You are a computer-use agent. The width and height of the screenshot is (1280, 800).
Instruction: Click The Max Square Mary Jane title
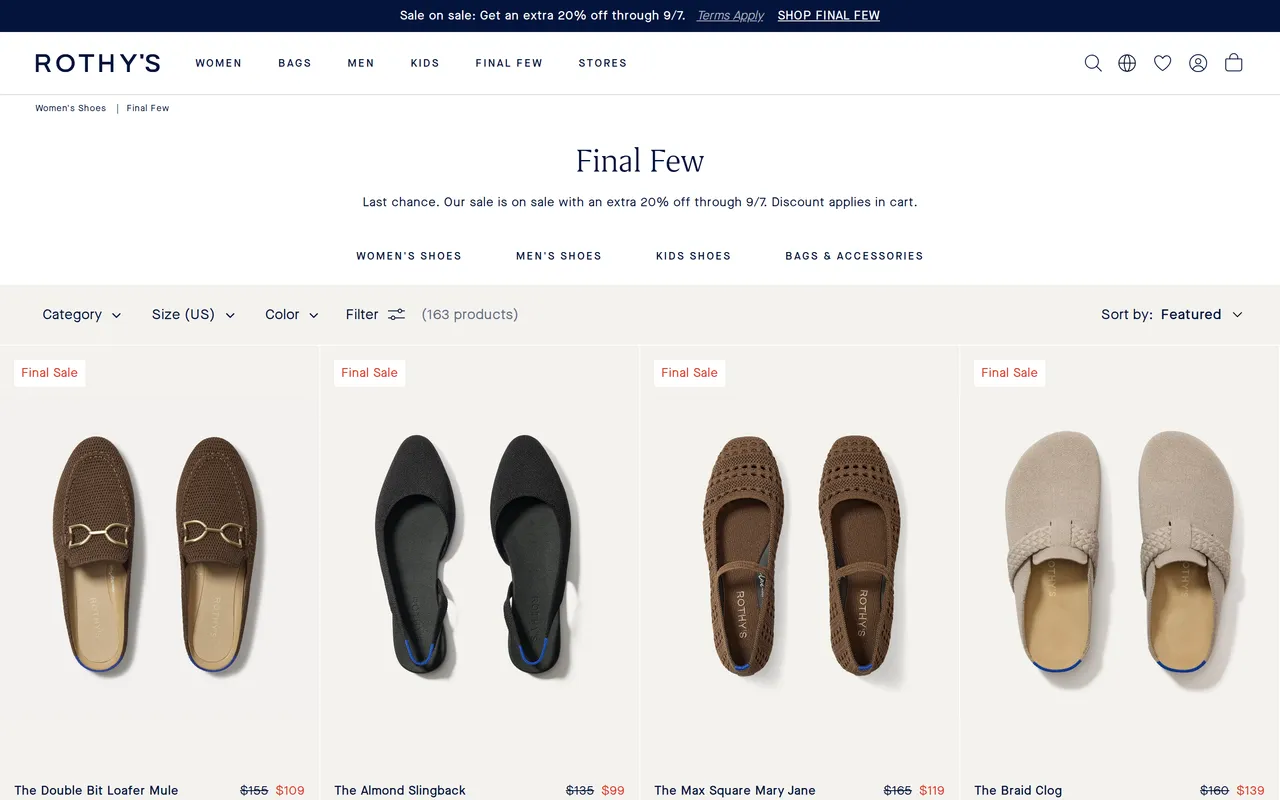(x=735, y=790)
